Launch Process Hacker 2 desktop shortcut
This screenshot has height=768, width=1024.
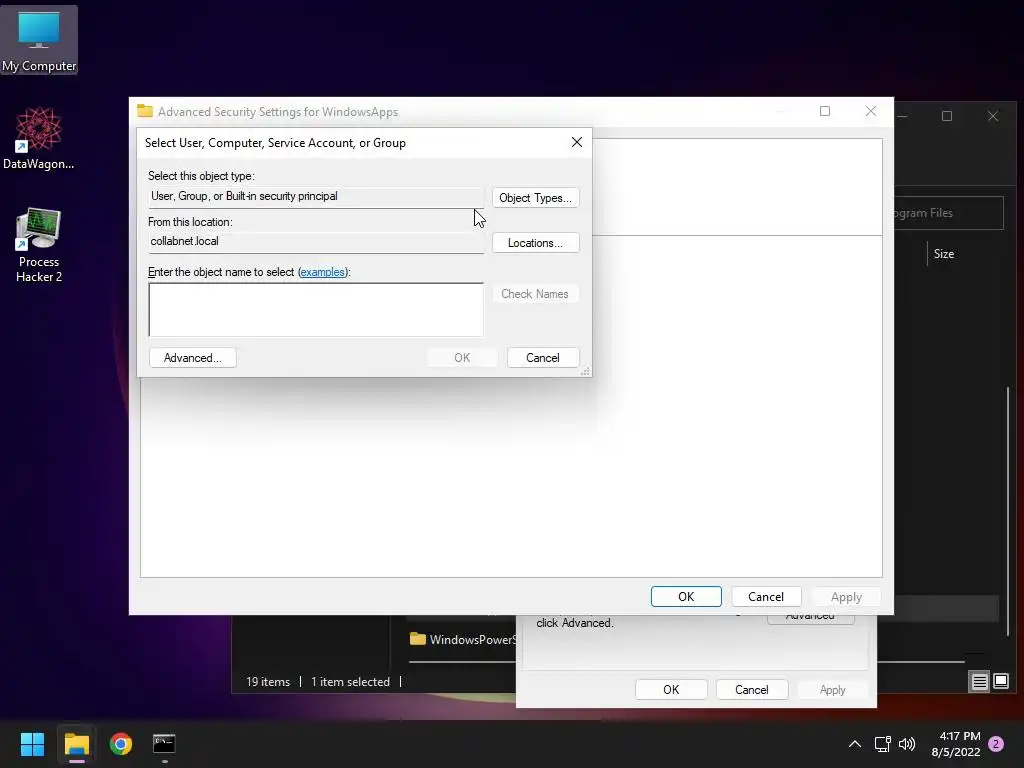click(39, 245)
